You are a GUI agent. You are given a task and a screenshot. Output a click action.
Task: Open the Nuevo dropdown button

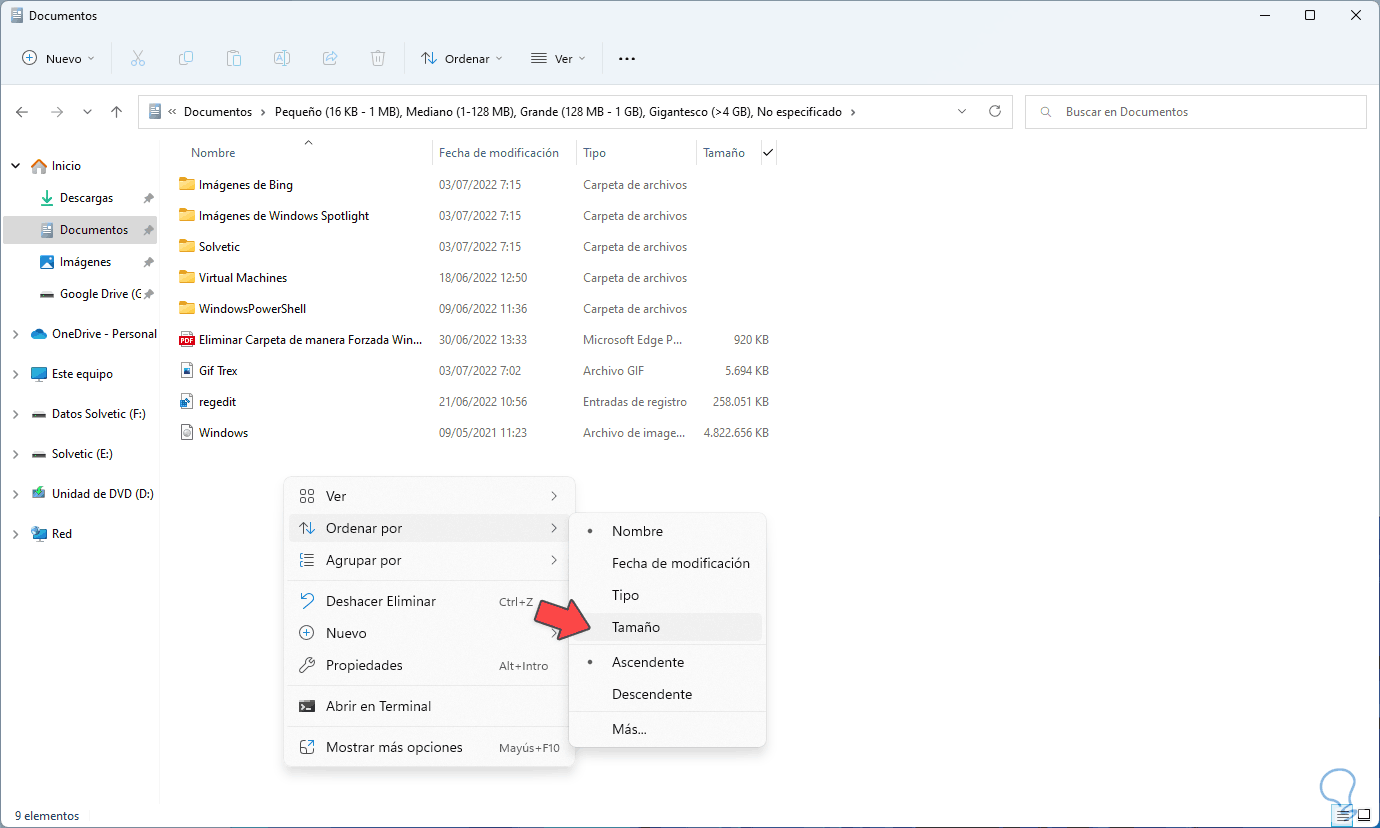pos(59,58)
